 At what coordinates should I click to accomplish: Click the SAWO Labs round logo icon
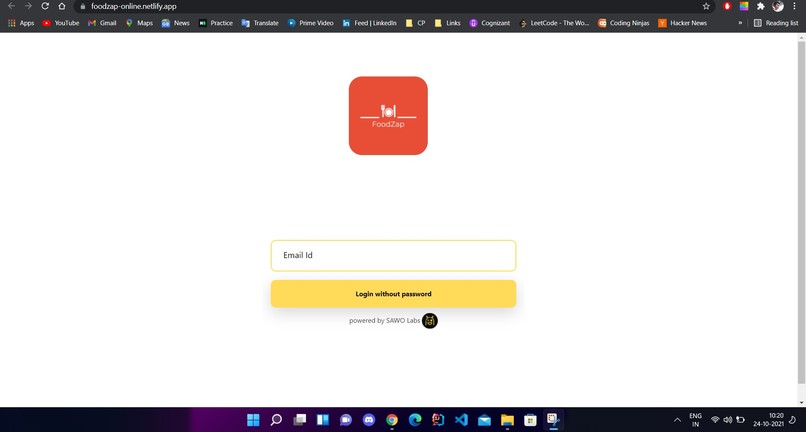(x=430, y=321)
